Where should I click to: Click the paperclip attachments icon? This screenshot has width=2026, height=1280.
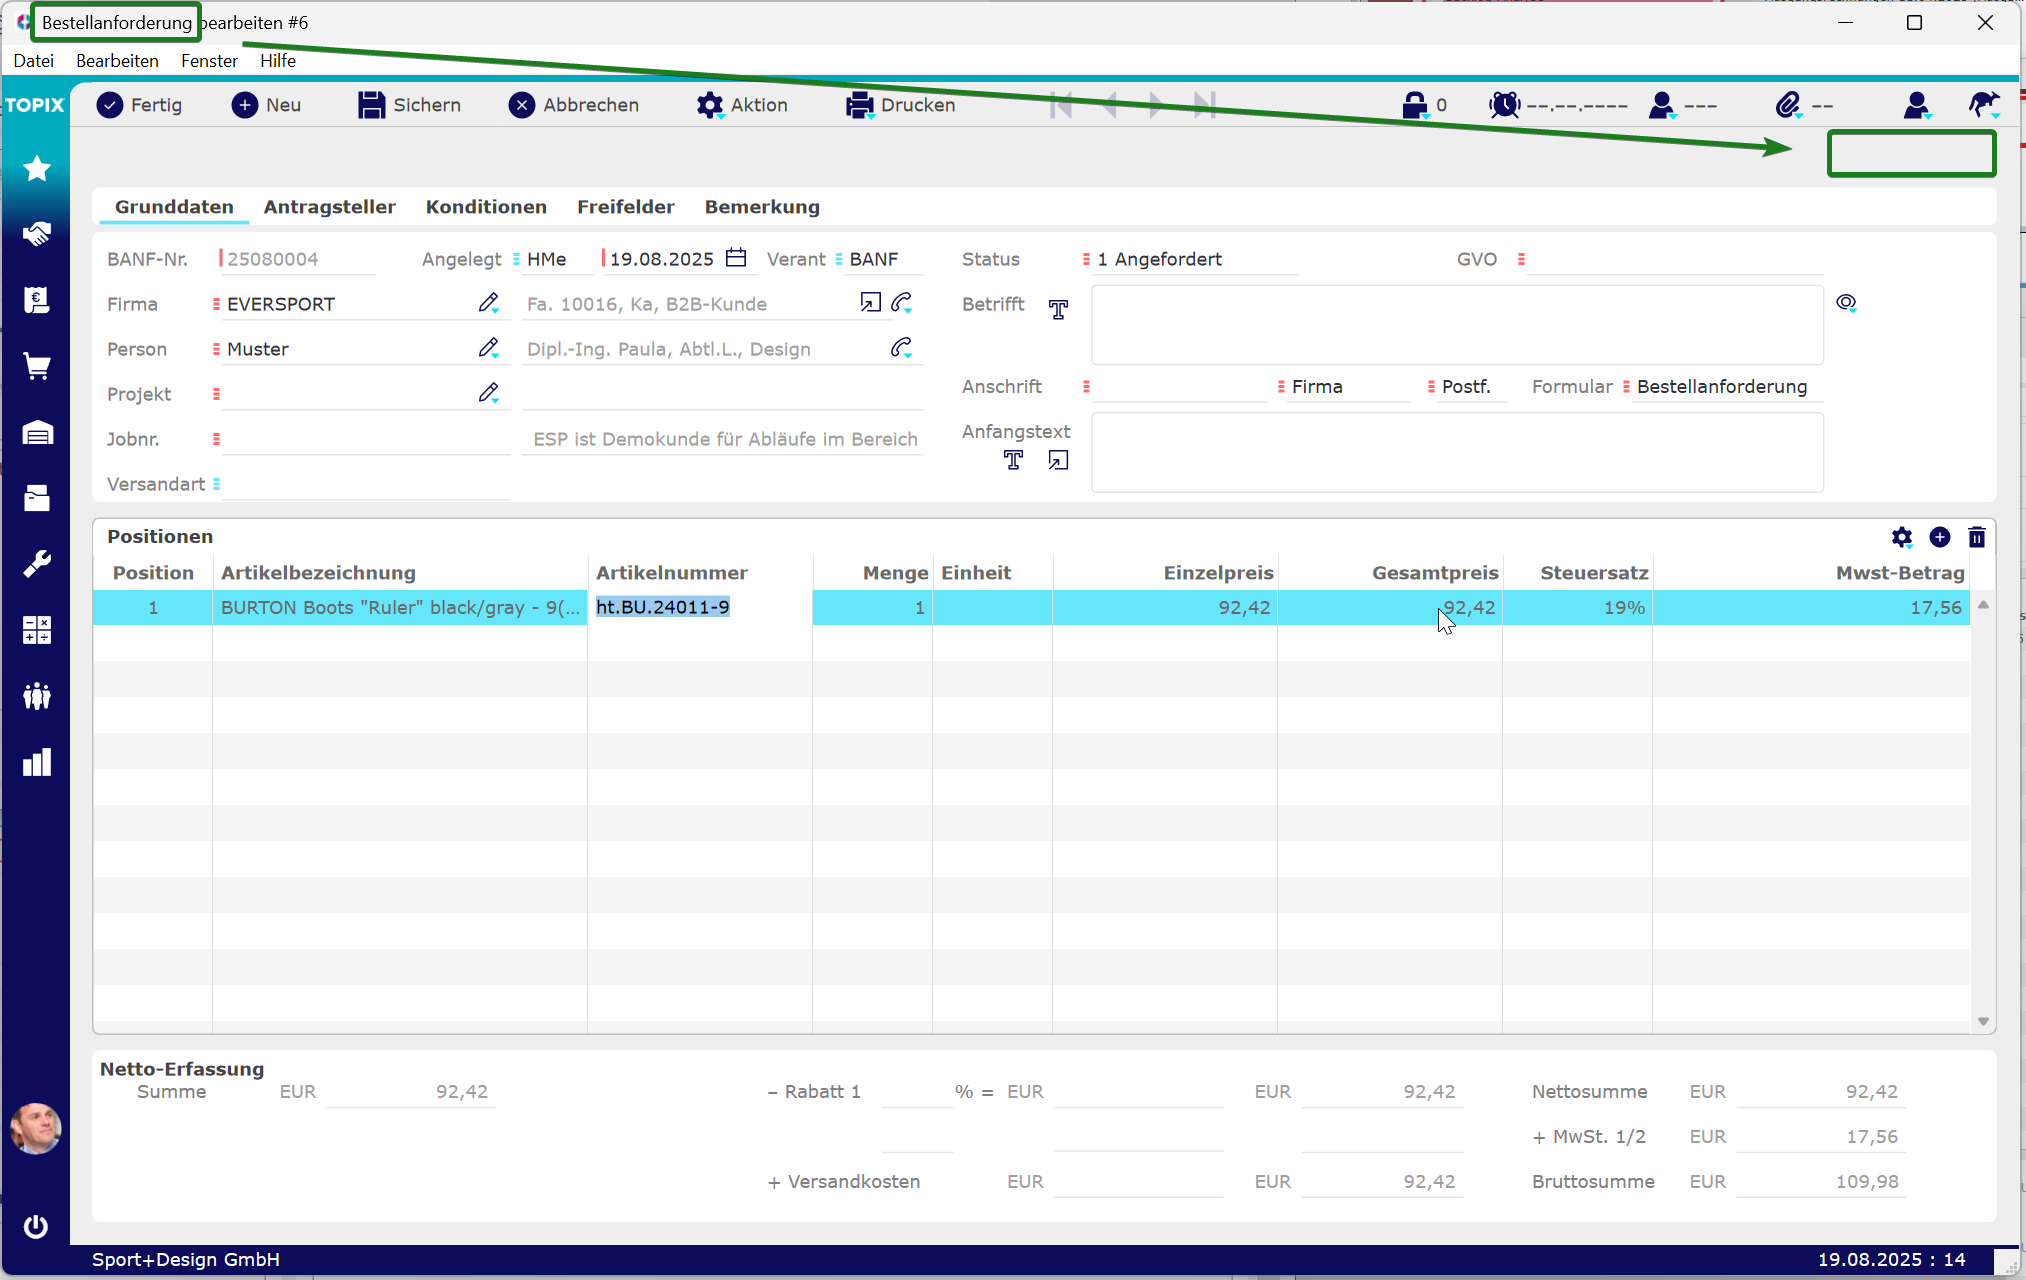point(1788,105)
